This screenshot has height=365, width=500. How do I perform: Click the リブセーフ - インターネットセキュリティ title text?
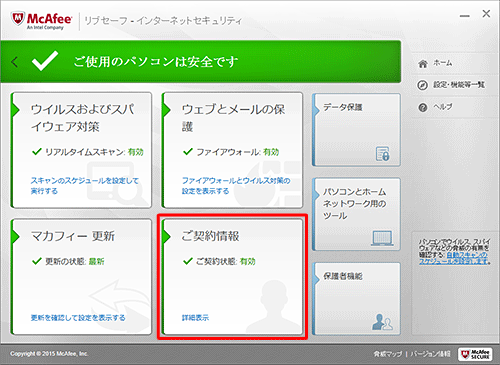pos(163,21)
